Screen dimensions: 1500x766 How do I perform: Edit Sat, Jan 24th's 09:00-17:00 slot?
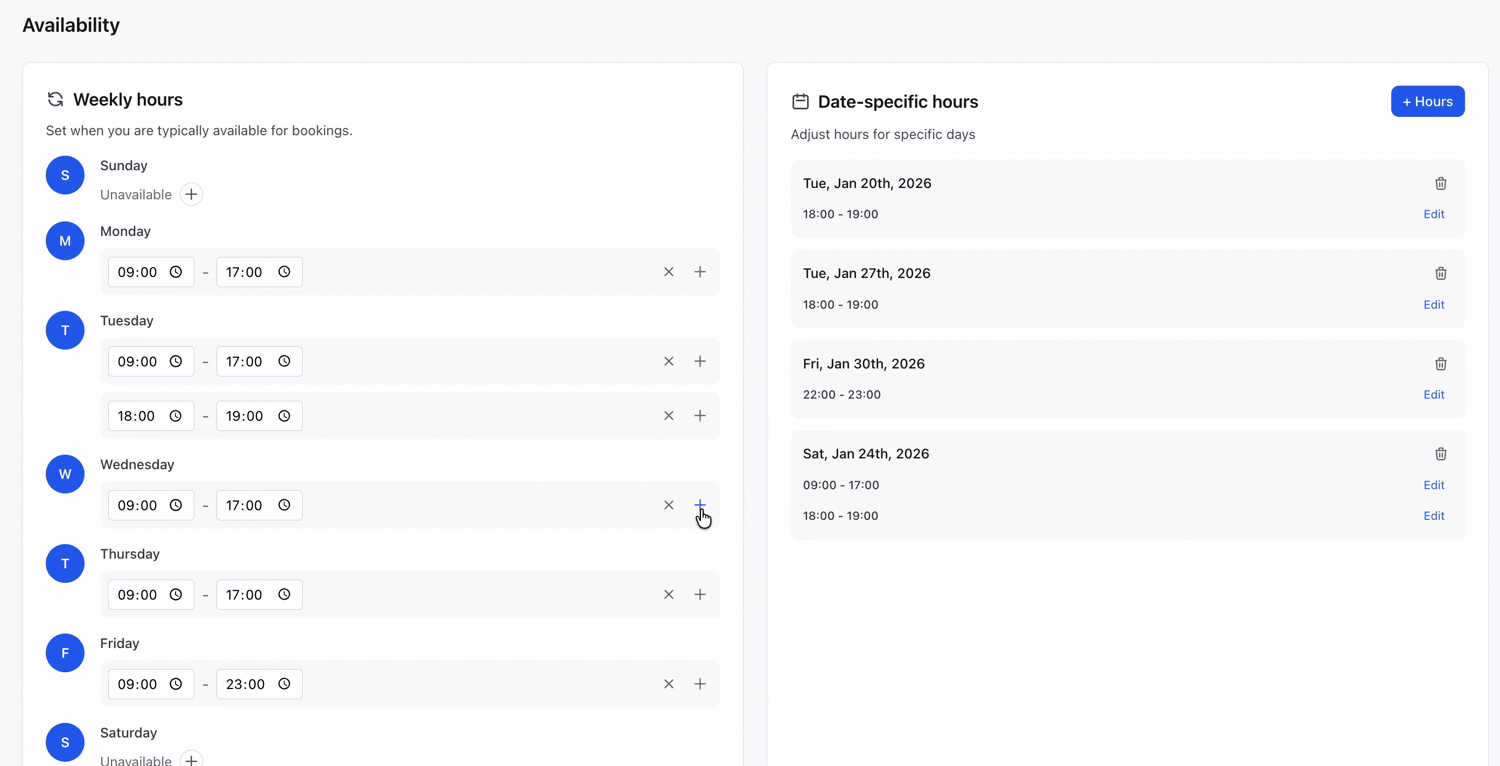[1433, 485]
